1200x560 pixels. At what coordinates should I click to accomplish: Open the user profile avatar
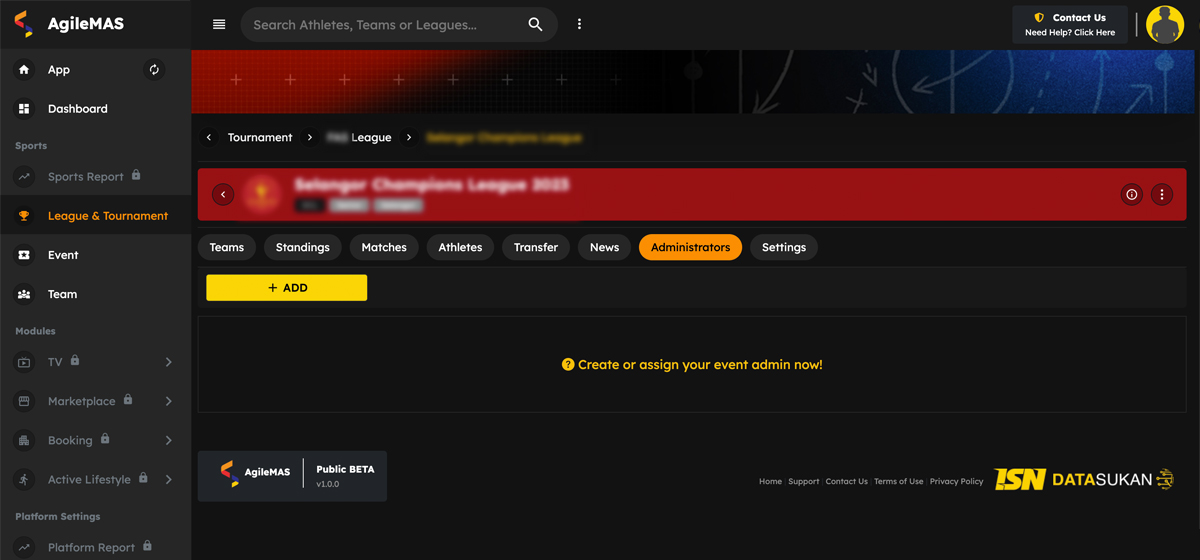pos(1165,25)
